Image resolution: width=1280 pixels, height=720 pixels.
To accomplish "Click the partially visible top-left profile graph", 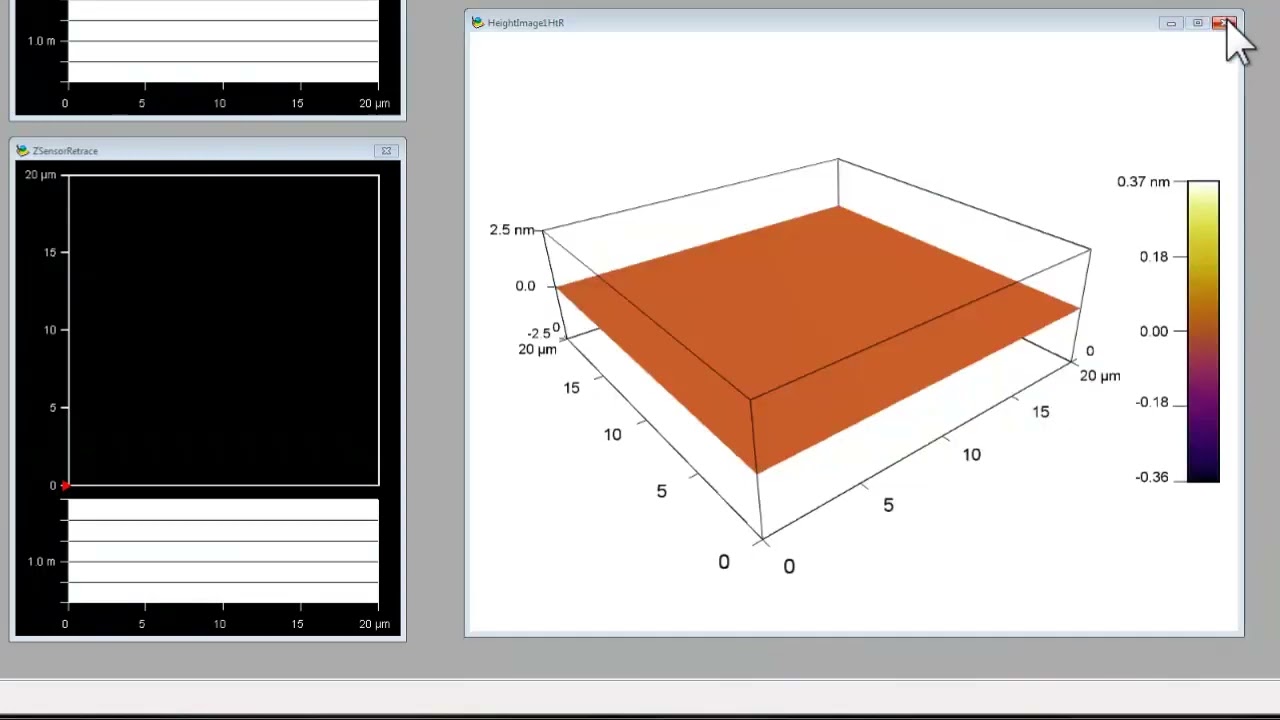I will (x=224, y=41).
